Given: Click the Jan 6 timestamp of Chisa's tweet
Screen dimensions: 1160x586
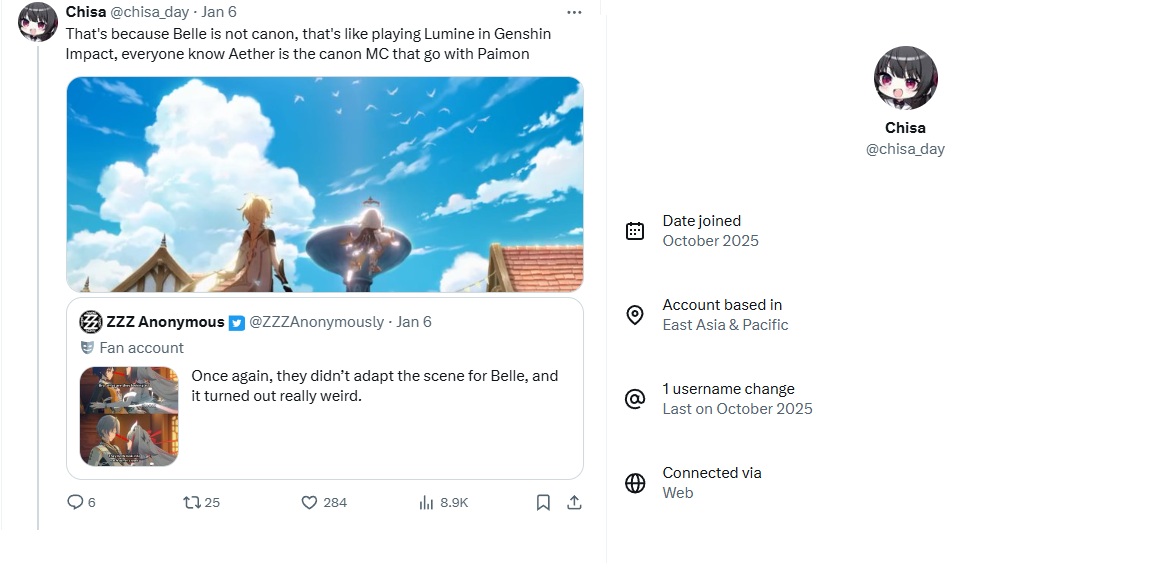Looking at the screenshot, I should tap(219, 12).
